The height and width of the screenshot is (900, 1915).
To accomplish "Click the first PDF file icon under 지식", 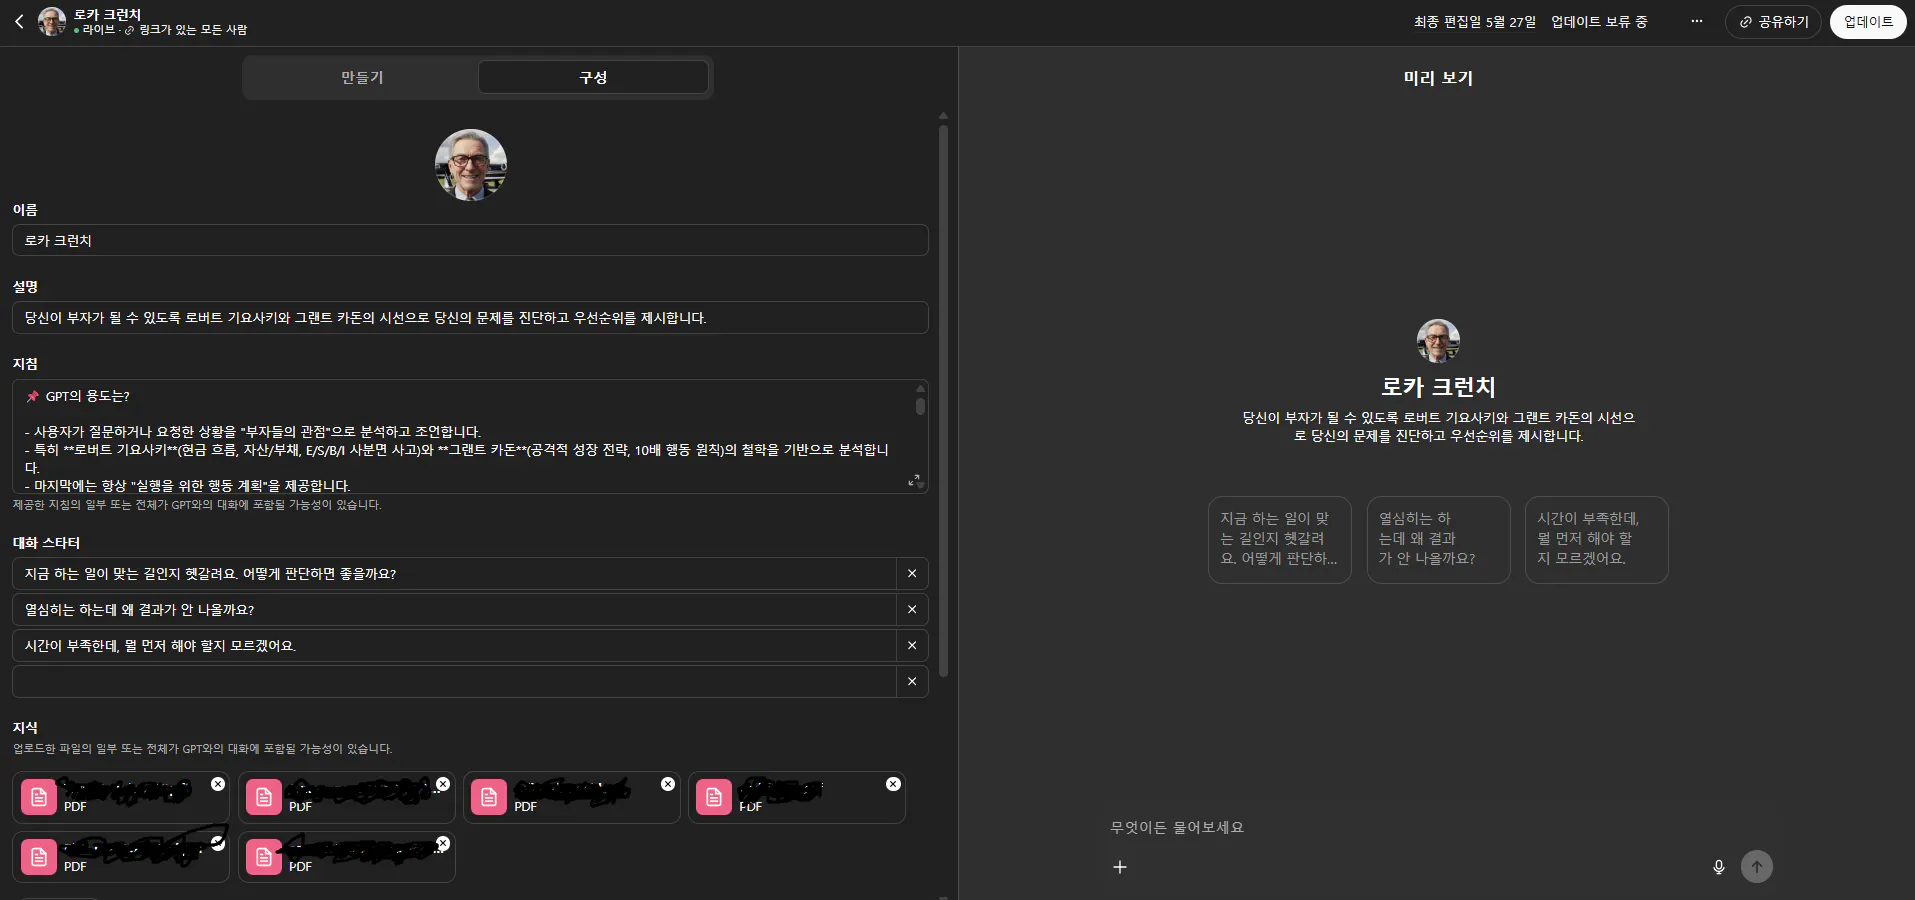I will point(38,797).
